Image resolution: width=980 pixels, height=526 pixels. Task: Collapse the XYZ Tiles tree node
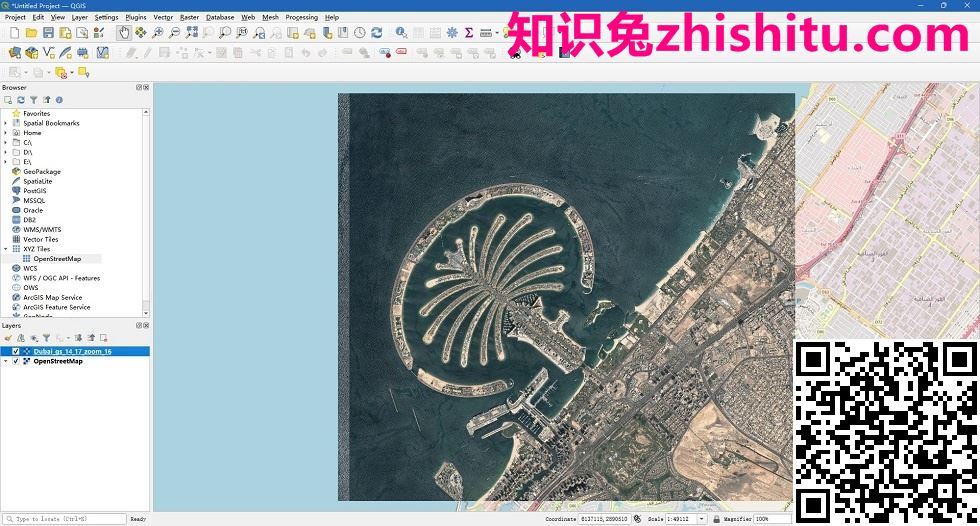pyautogui.click(x=6, y=249)
